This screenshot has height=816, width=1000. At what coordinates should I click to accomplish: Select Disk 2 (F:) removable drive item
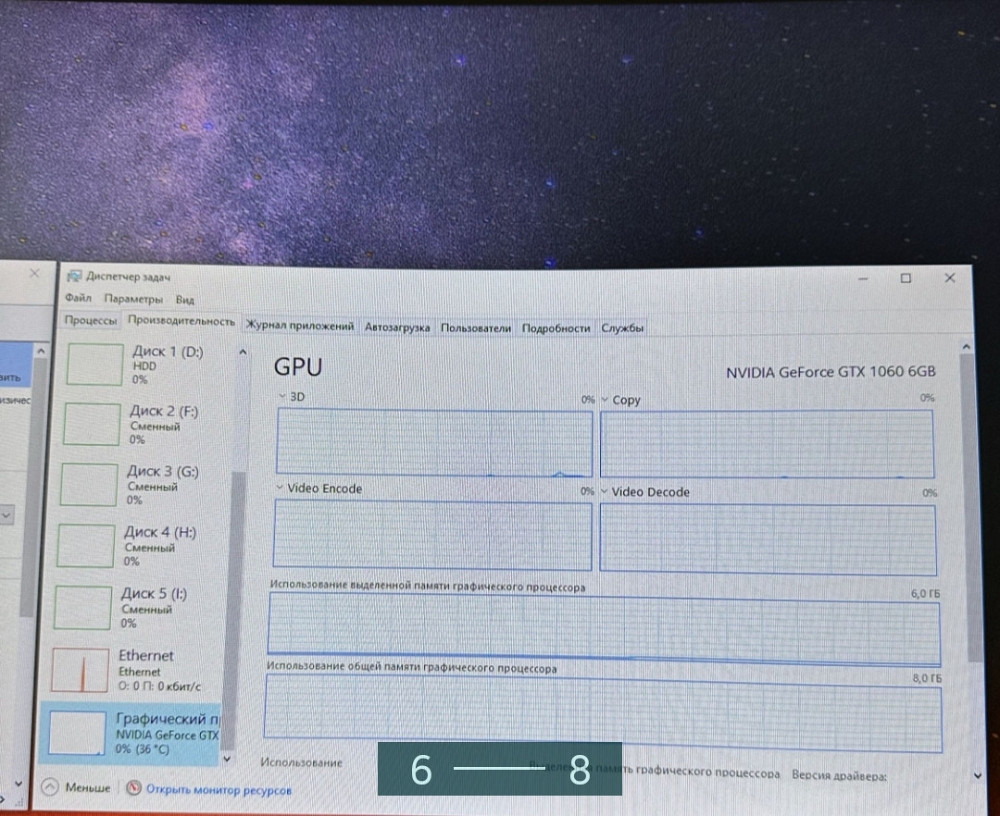point(93,424)
